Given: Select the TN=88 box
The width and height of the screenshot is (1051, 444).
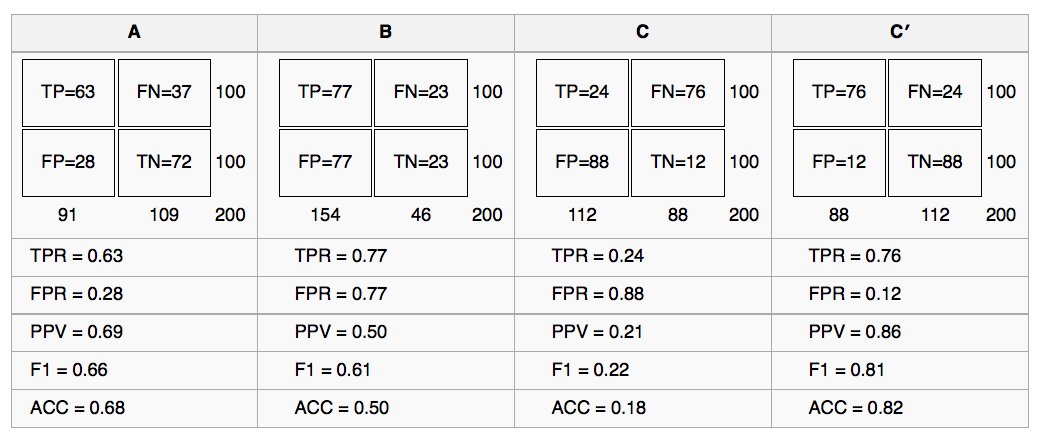Looking at the screenshot, I should point(935,161).
